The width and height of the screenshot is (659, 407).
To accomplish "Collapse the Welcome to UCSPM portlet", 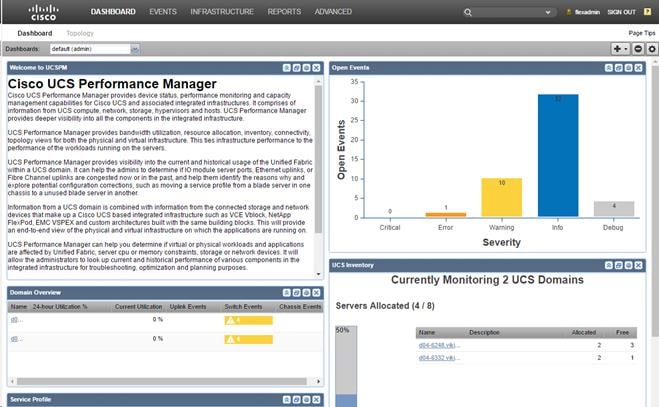I will click(287, 68).
